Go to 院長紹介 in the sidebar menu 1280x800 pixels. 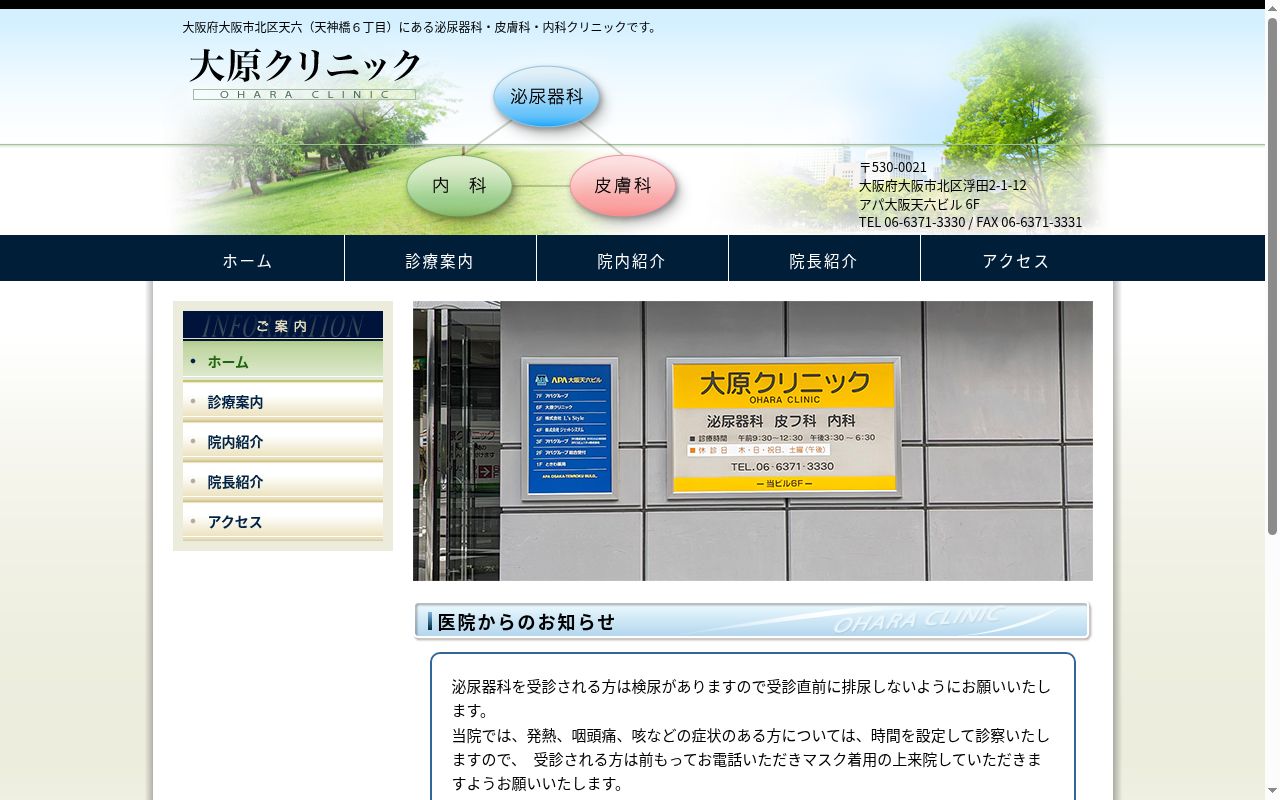coord(283,481)
